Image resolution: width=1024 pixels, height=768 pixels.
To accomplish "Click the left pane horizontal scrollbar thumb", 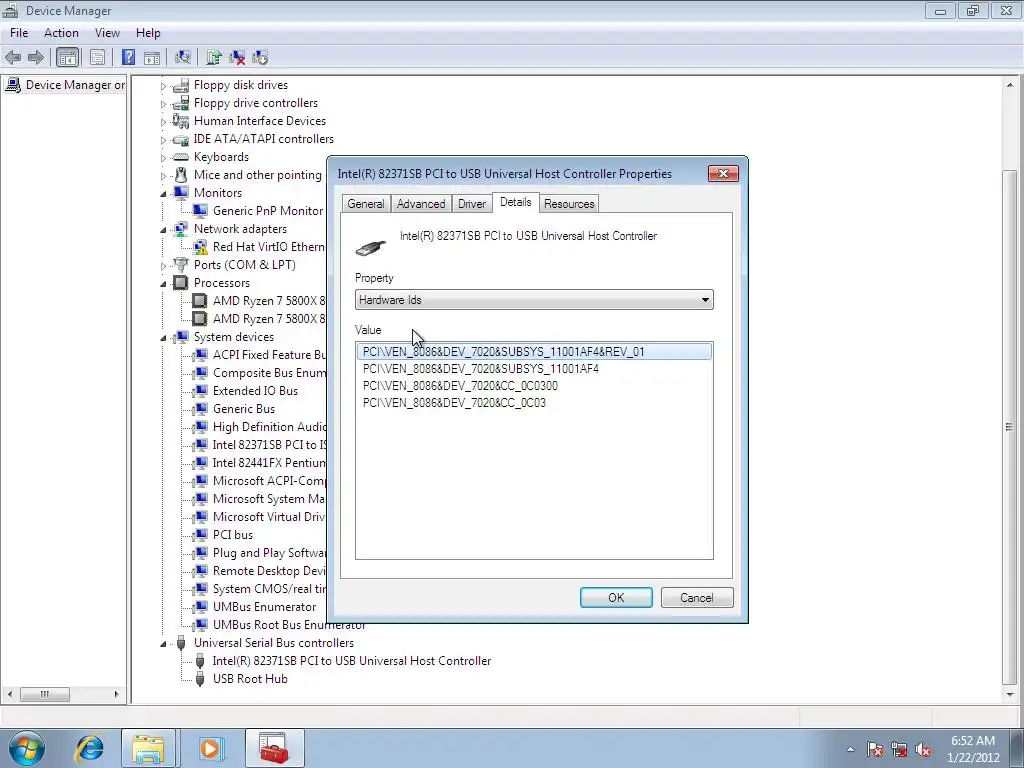I will pyautogui.click(x=44, y=694).
